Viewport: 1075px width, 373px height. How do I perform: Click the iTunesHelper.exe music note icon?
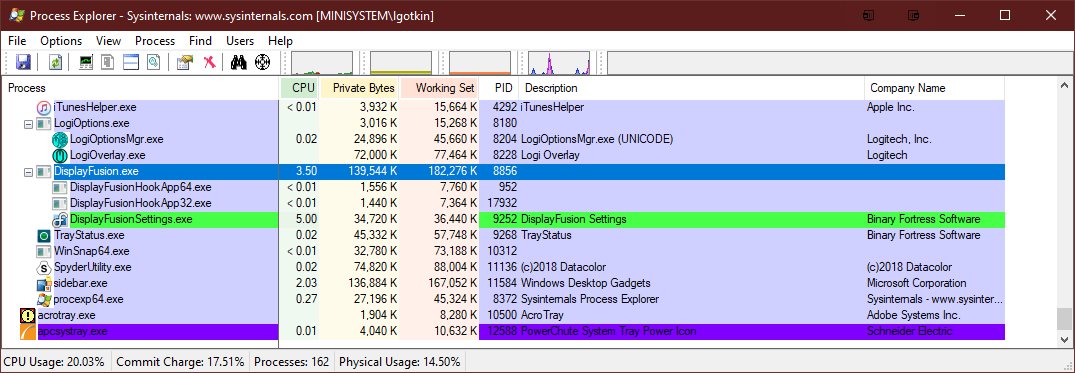(44, 108)
